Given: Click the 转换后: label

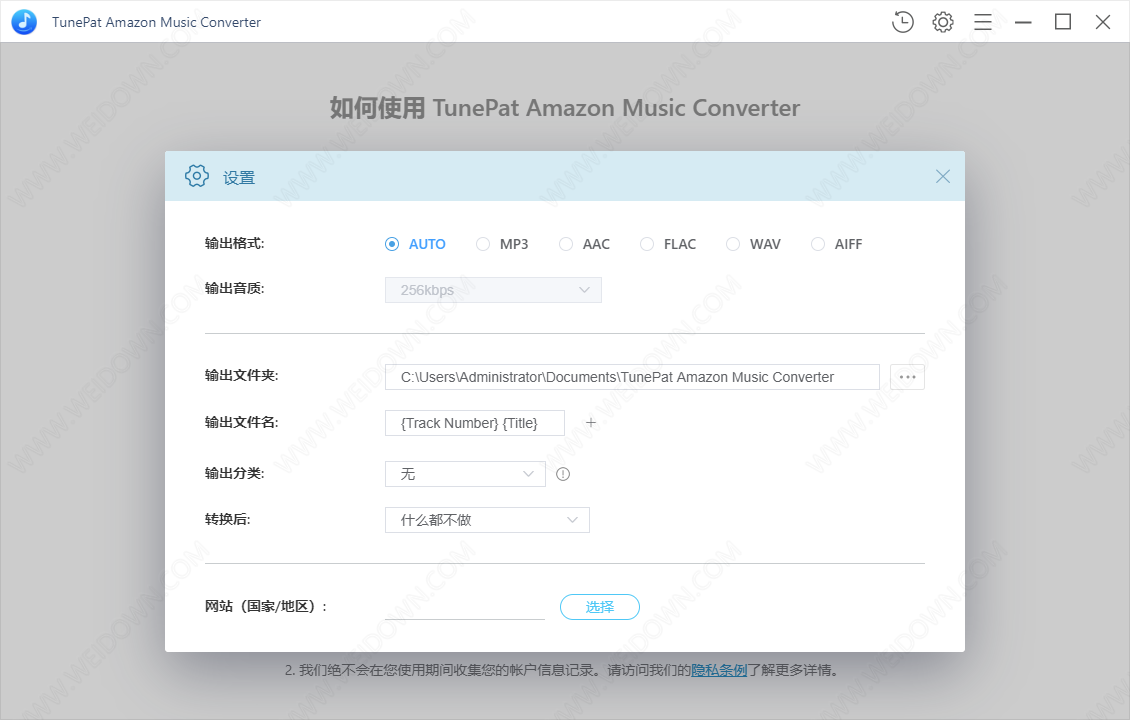Looking at the screenshot, I should (x=228, y=519).
